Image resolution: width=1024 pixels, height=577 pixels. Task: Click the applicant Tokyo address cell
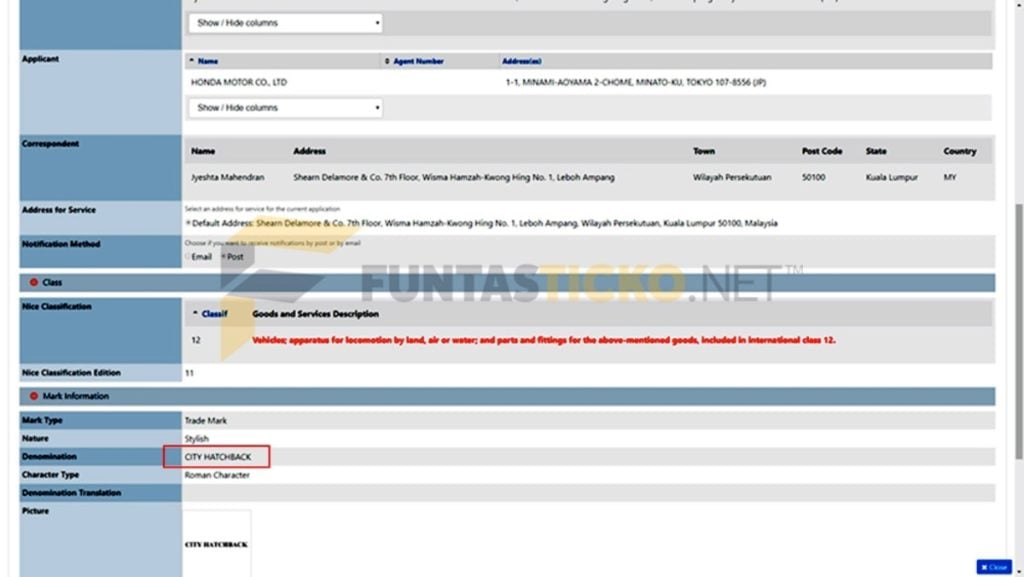(x=635, y=82)
